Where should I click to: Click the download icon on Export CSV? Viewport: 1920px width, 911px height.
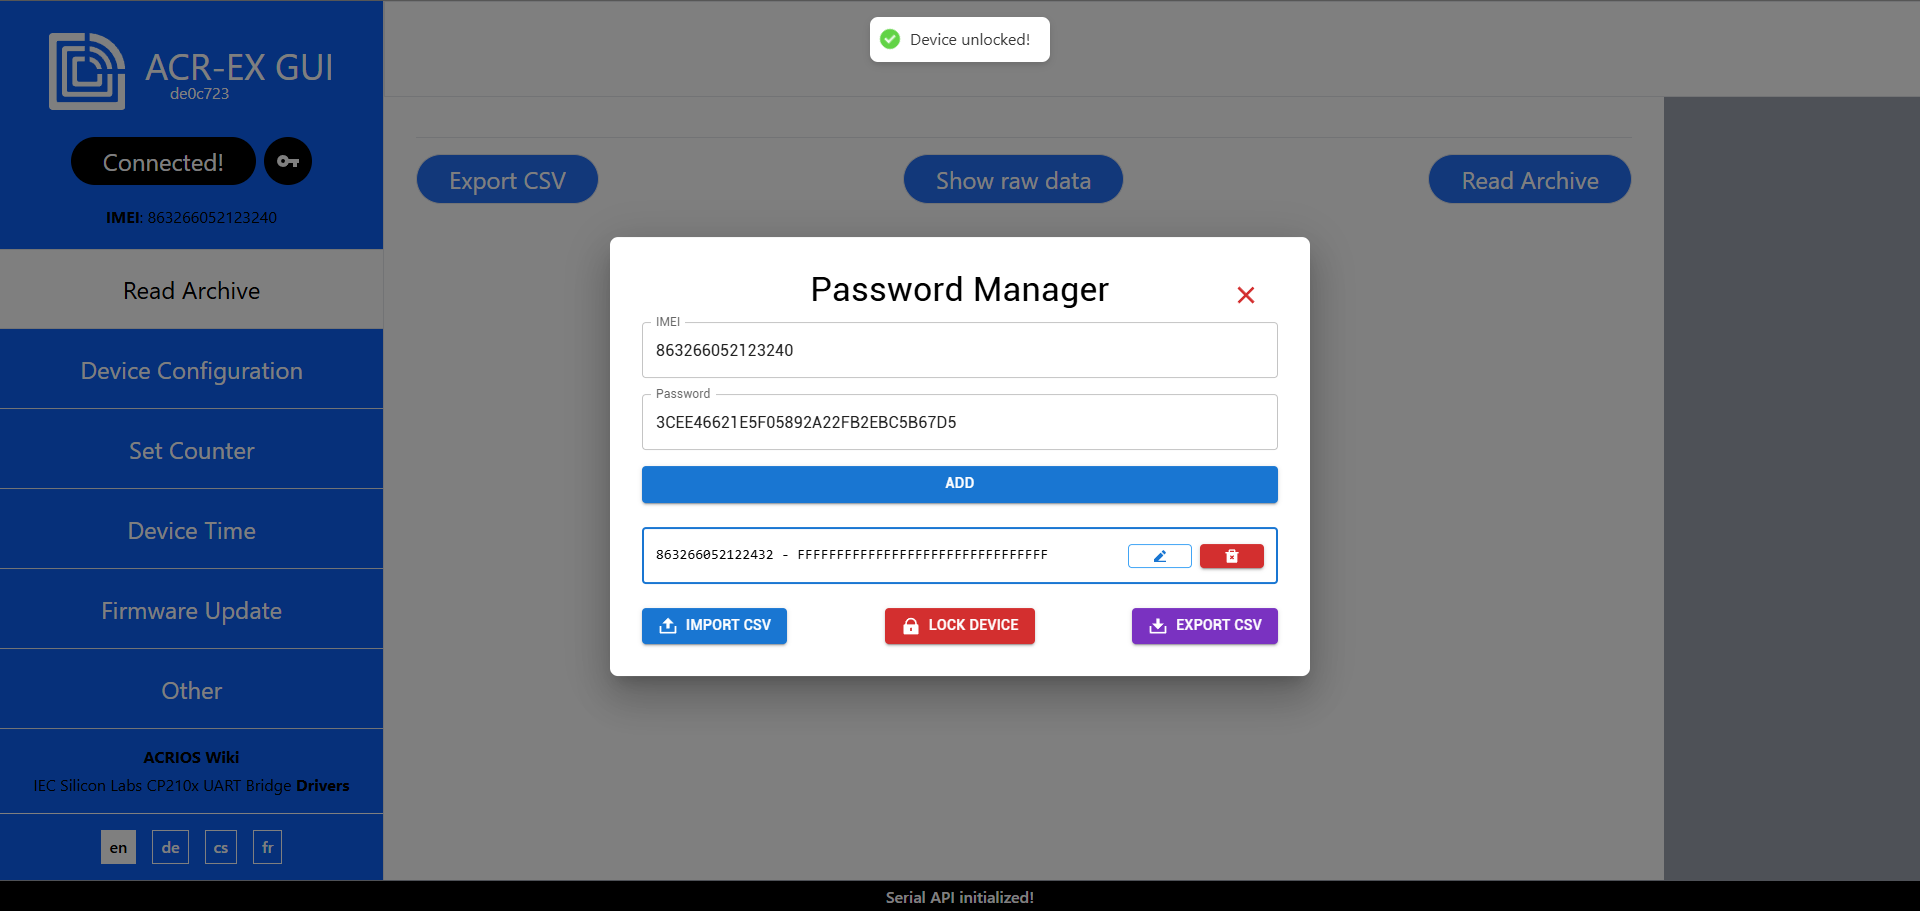click(x=1158, y=625)
